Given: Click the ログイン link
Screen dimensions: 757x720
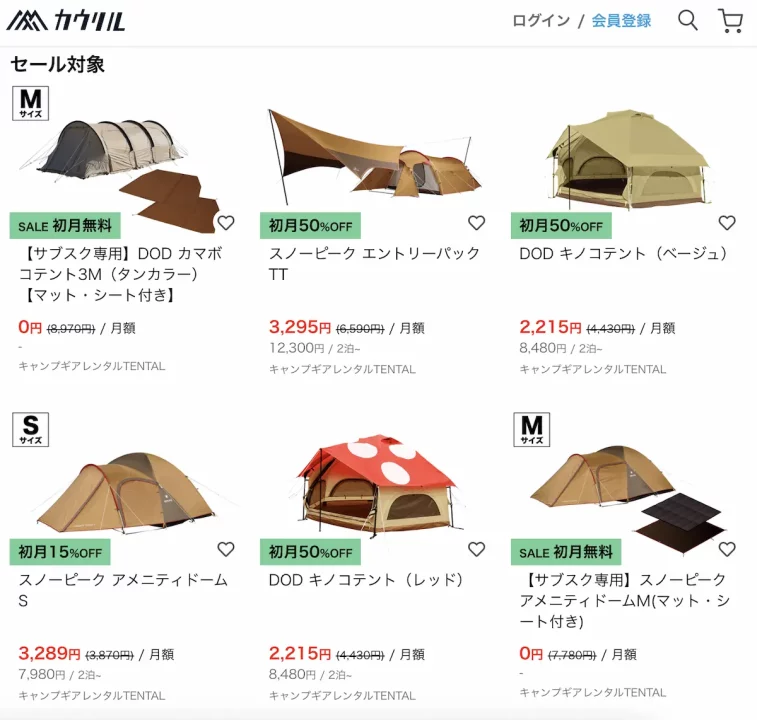Looking at the screenshot, I should [x=541, y=21].
